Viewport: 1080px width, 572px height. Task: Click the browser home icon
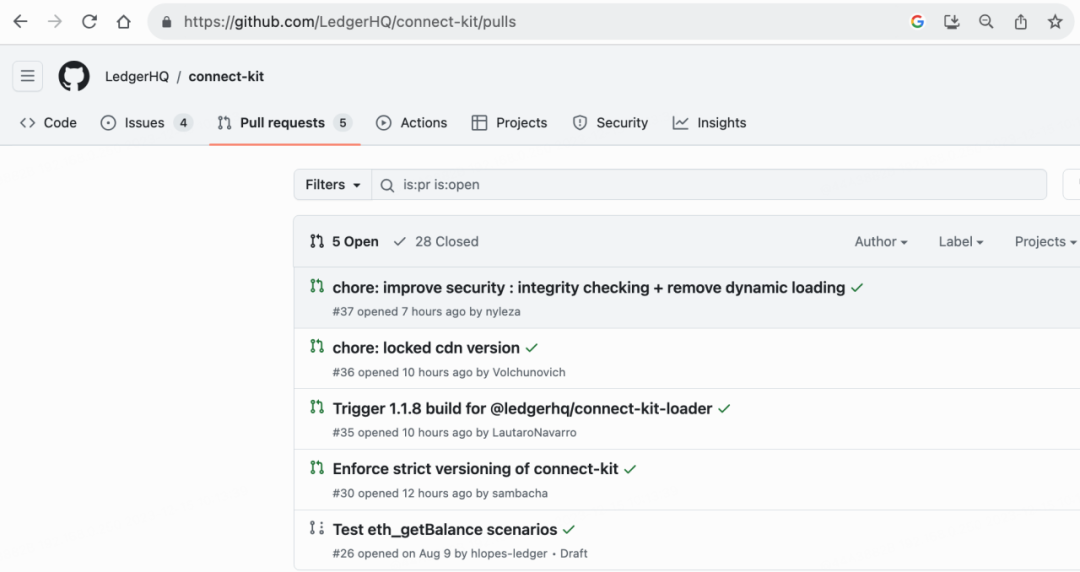point(123,21)
